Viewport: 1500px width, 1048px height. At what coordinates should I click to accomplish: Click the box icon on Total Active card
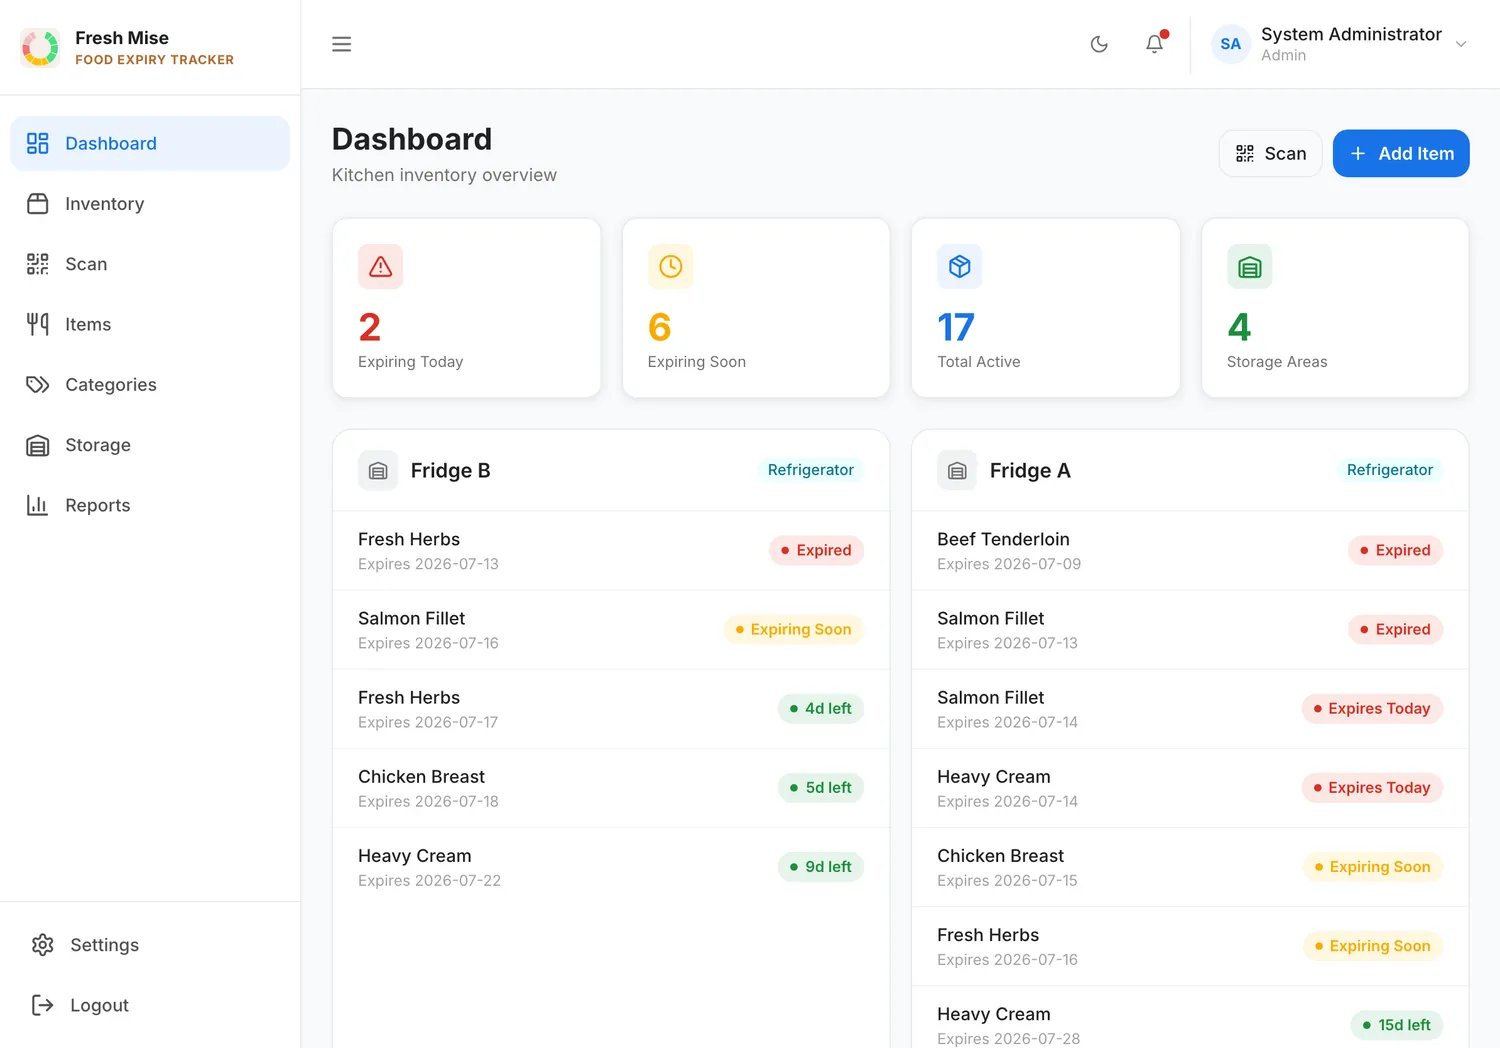[960, 267]
